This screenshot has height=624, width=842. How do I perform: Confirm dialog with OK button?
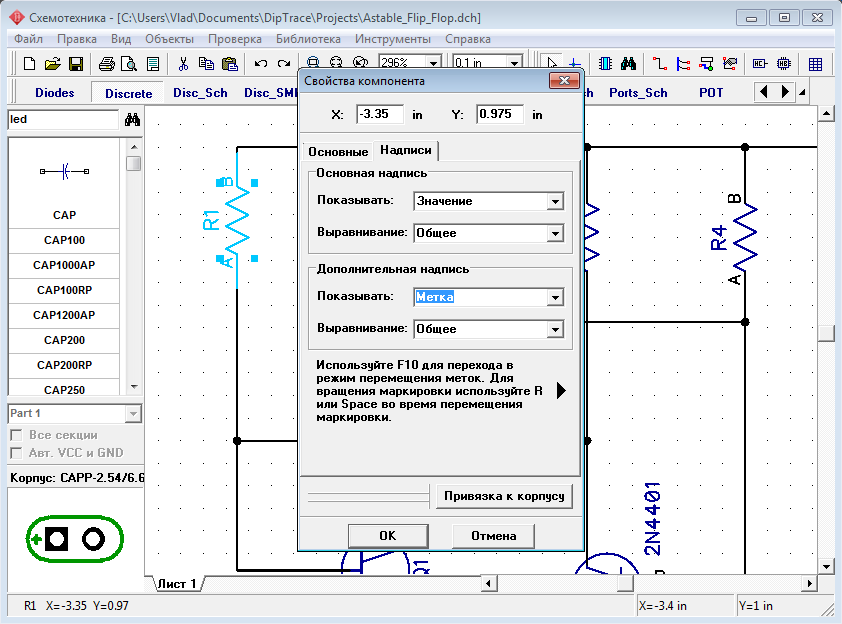point(388,536)
